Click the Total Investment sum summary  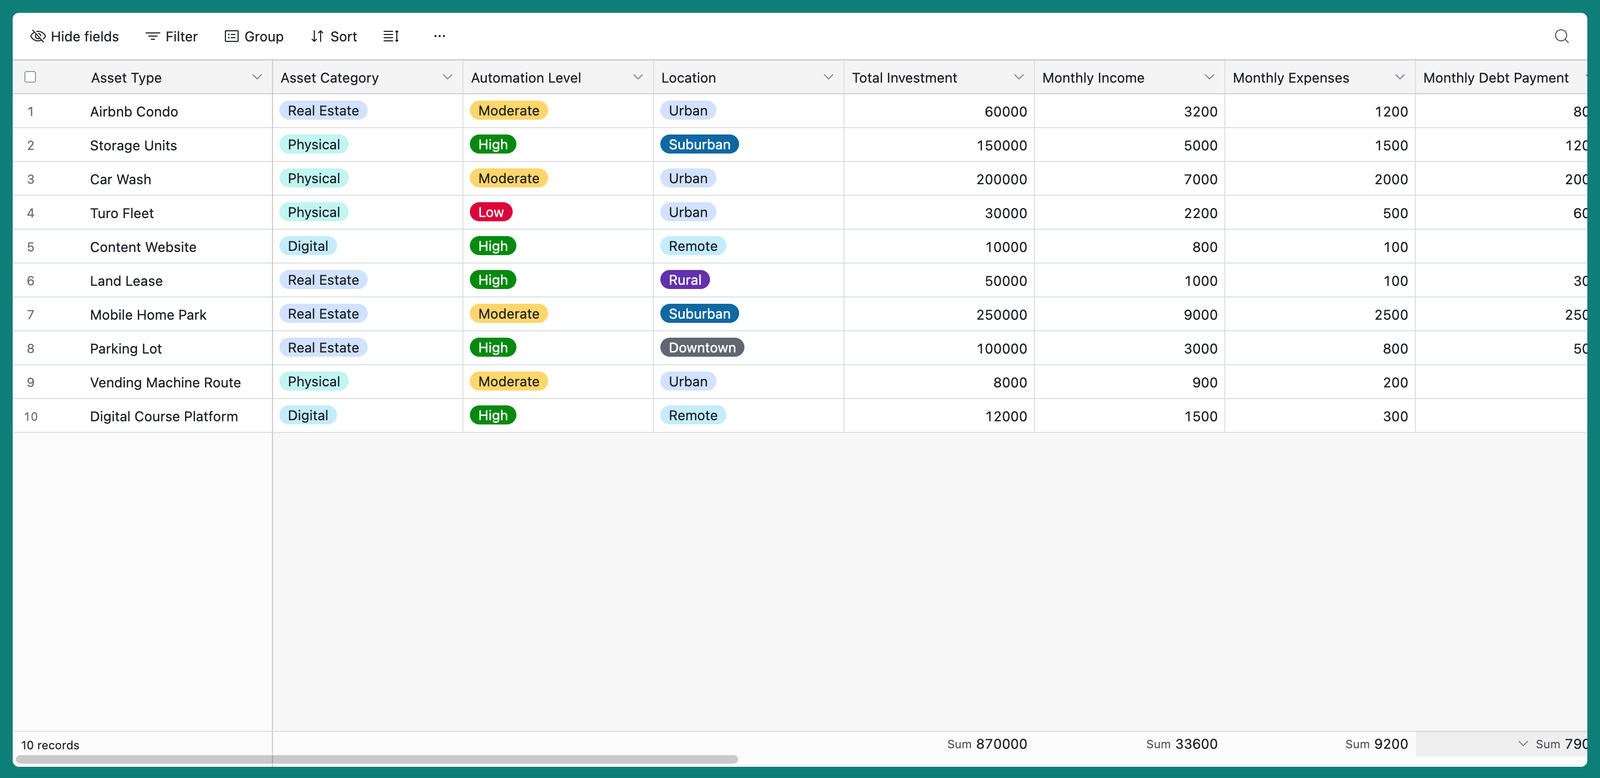click(987, 744)
